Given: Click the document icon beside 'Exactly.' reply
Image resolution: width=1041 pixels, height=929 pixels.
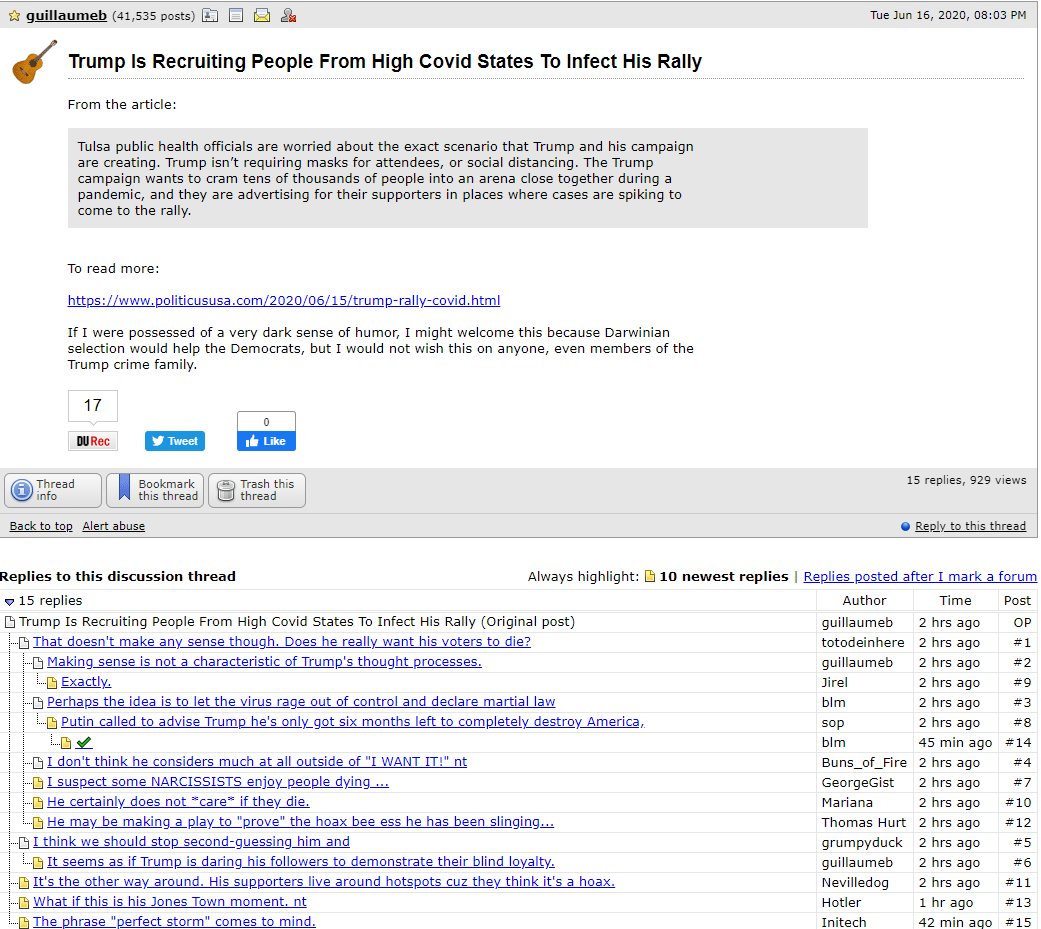Looking at the screenshot, I should 52,683.
